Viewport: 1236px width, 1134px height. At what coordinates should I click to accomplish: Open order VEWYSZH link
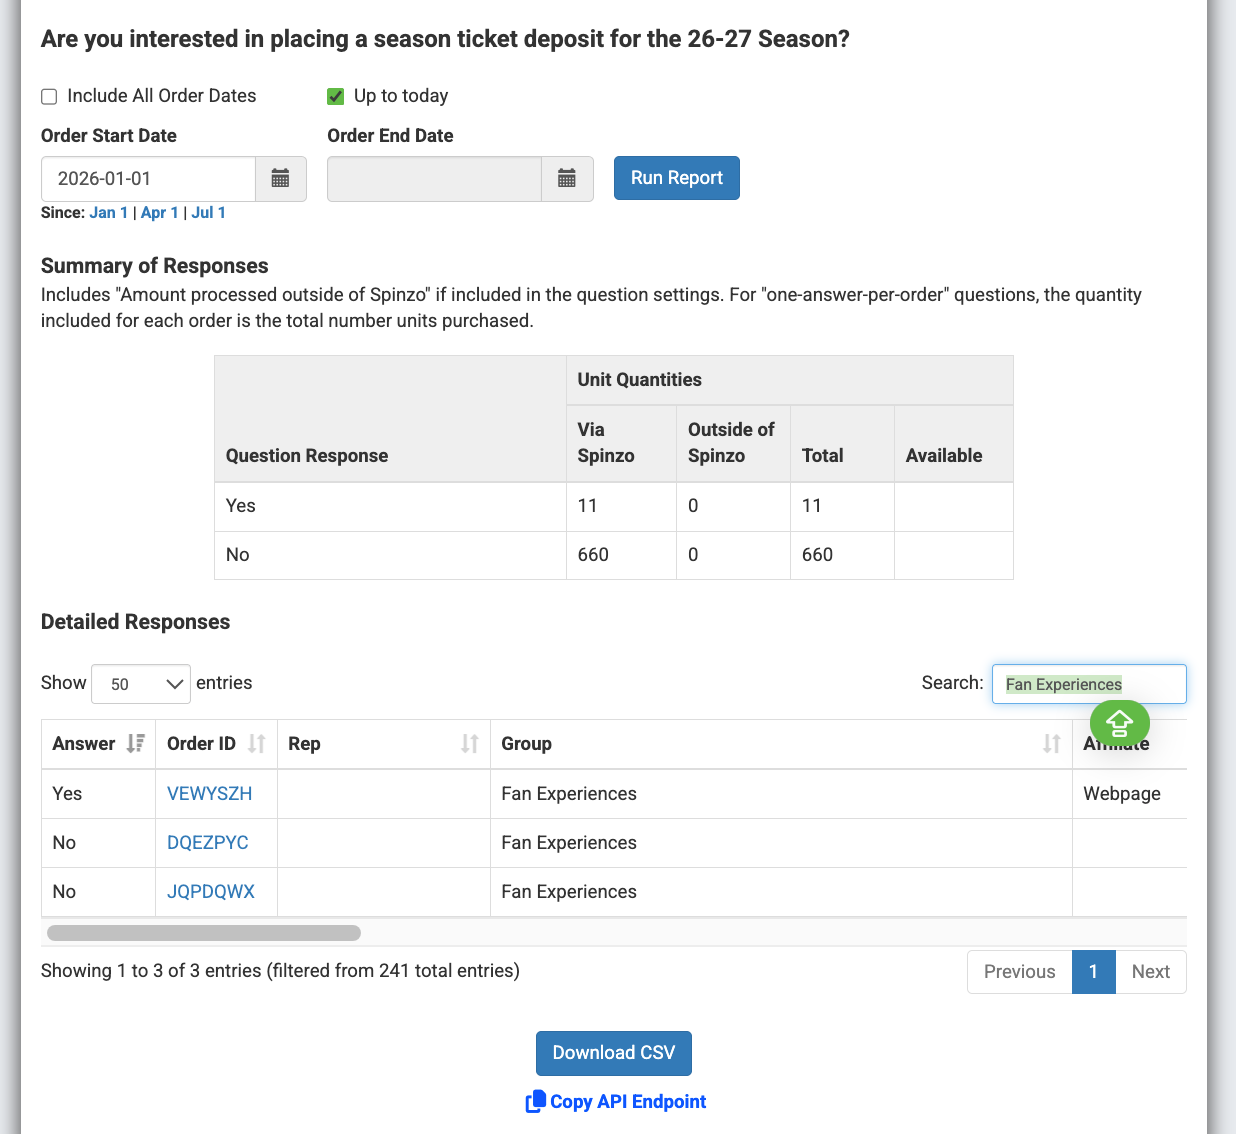click(x=209, y=794)
